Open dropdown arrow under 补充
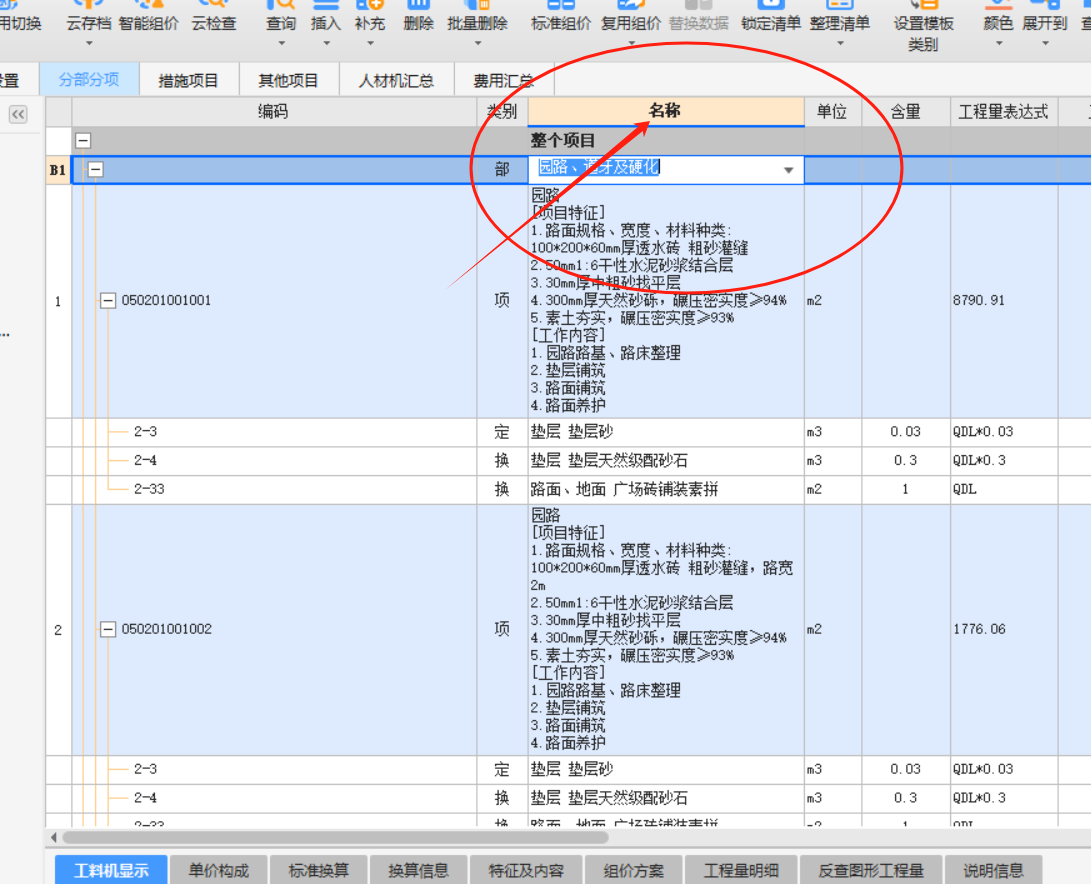 point(370,44)
